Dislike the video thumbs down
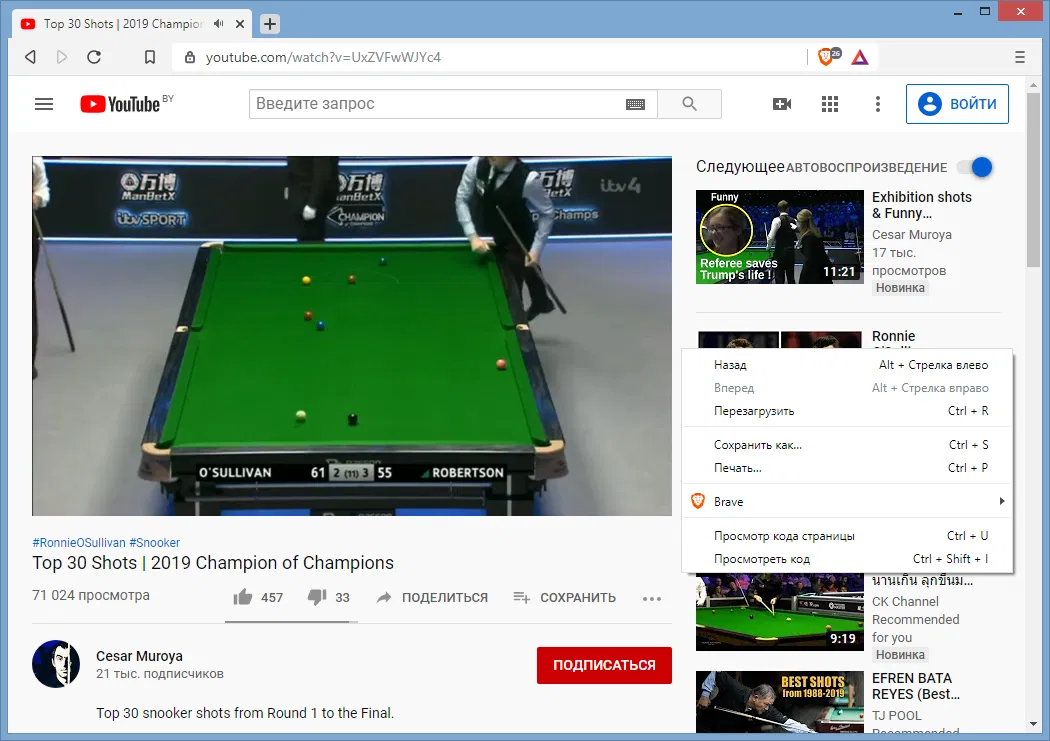The width and height of the screenshot is (1050, 741). tap(317, 597)
